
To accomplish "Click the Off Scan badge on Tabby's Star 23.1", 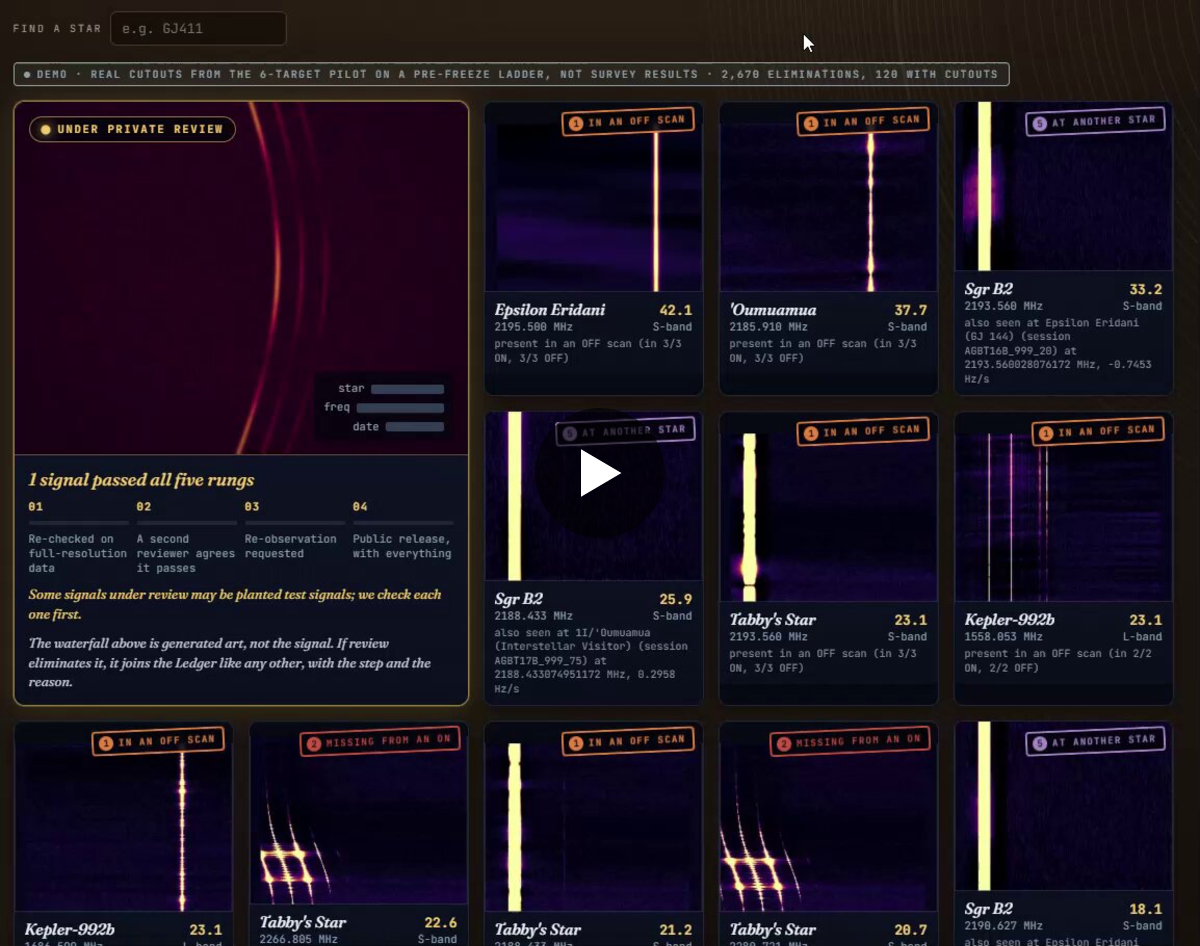I will [x=862, y=432].
